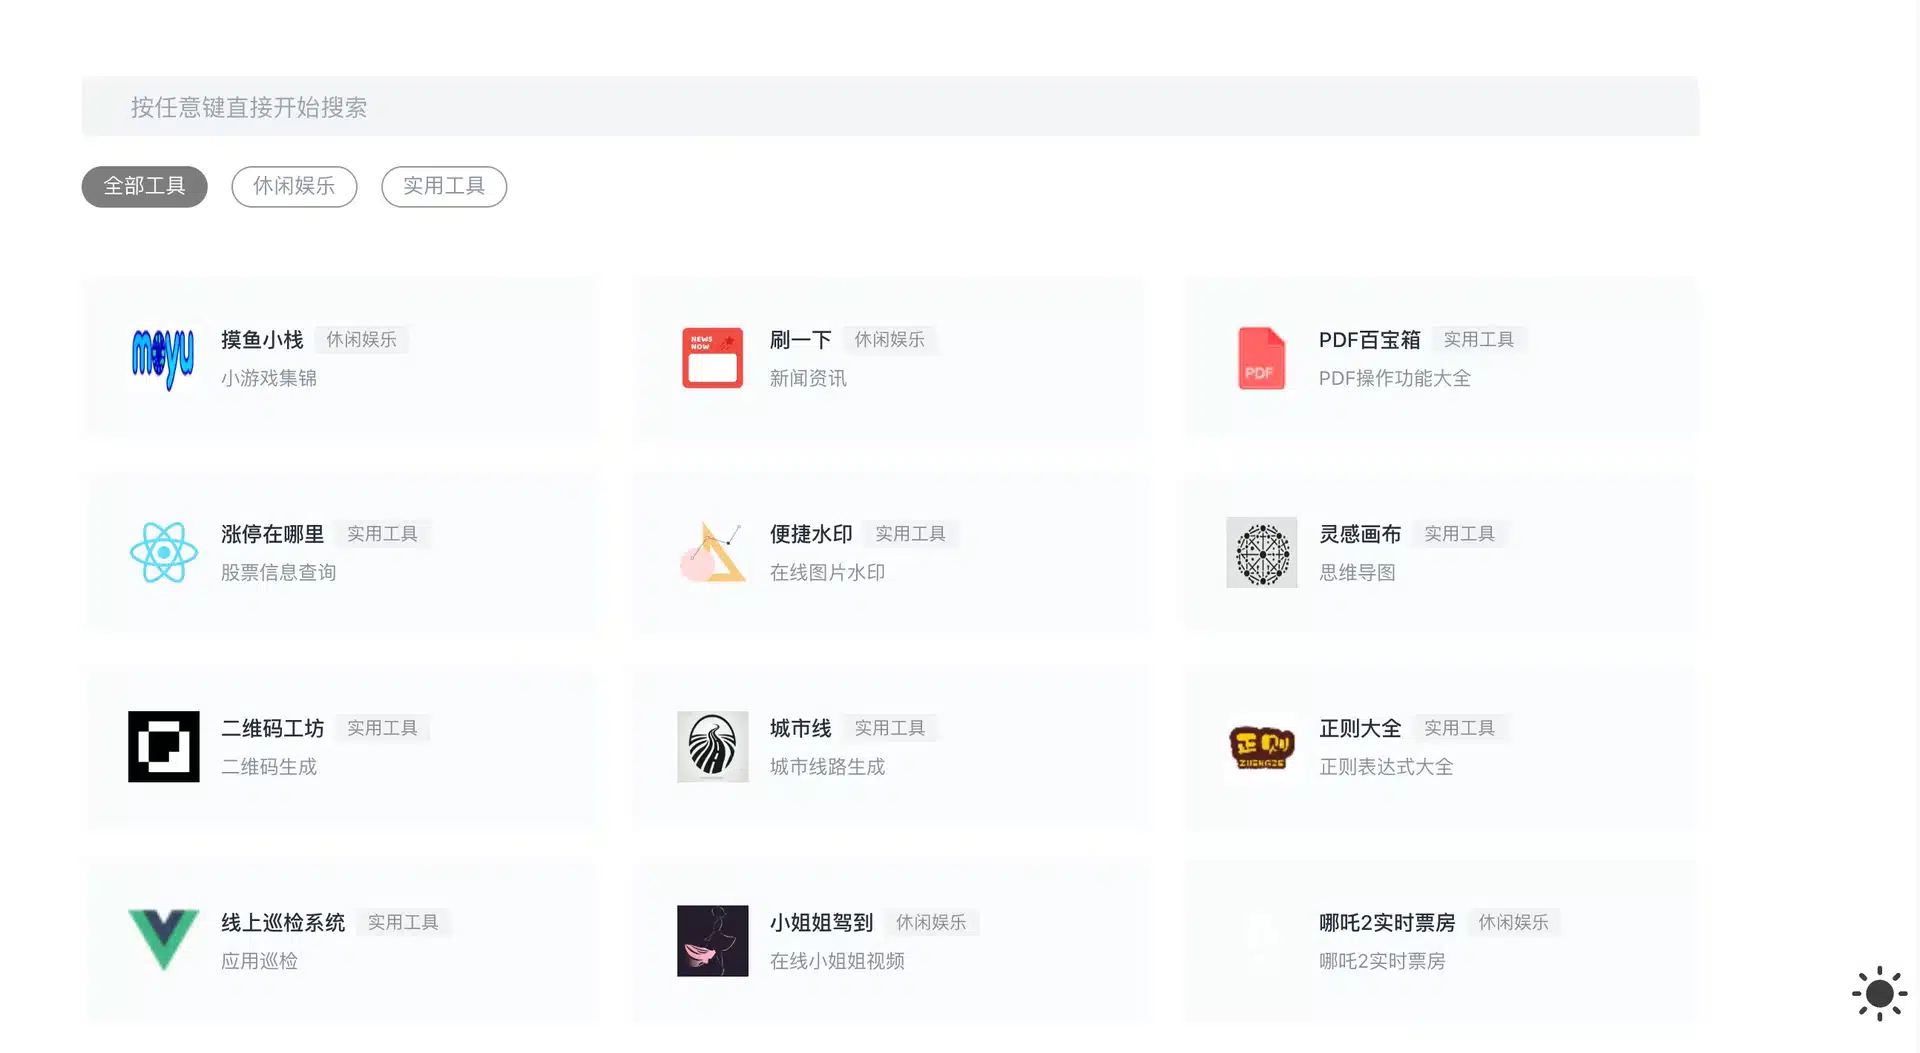Image resolution: width=1920 pixels, height=1053 pixels.
Task: Click the QR code icon of 二维码工坊
Action: tap(163, 747)
